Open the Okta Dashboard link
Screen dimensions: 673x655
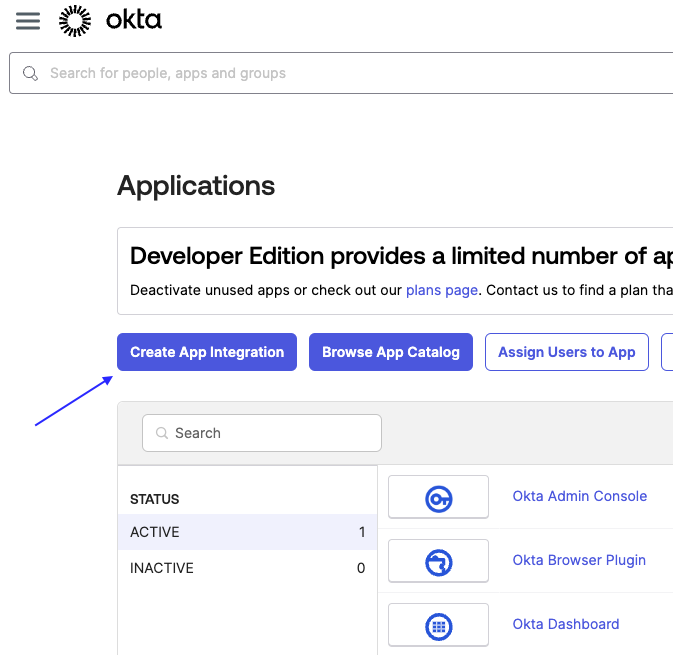[x=566, y=624]
